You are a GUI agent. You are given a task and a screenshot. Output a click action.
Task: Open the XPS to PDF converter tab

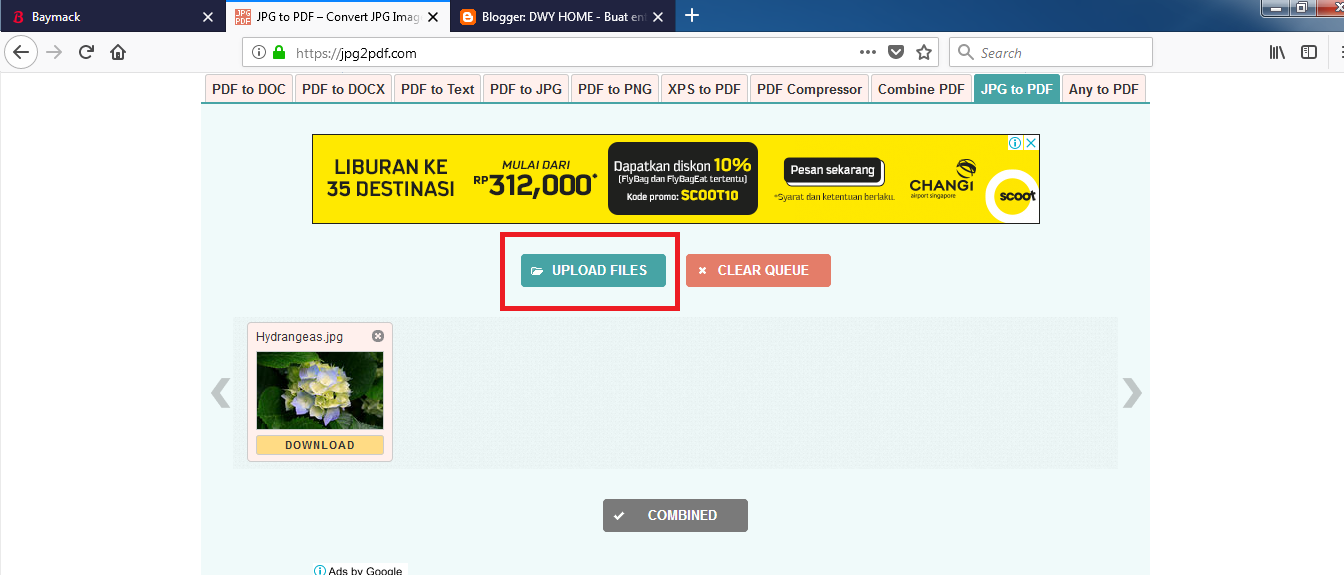(x=704, y=89)
